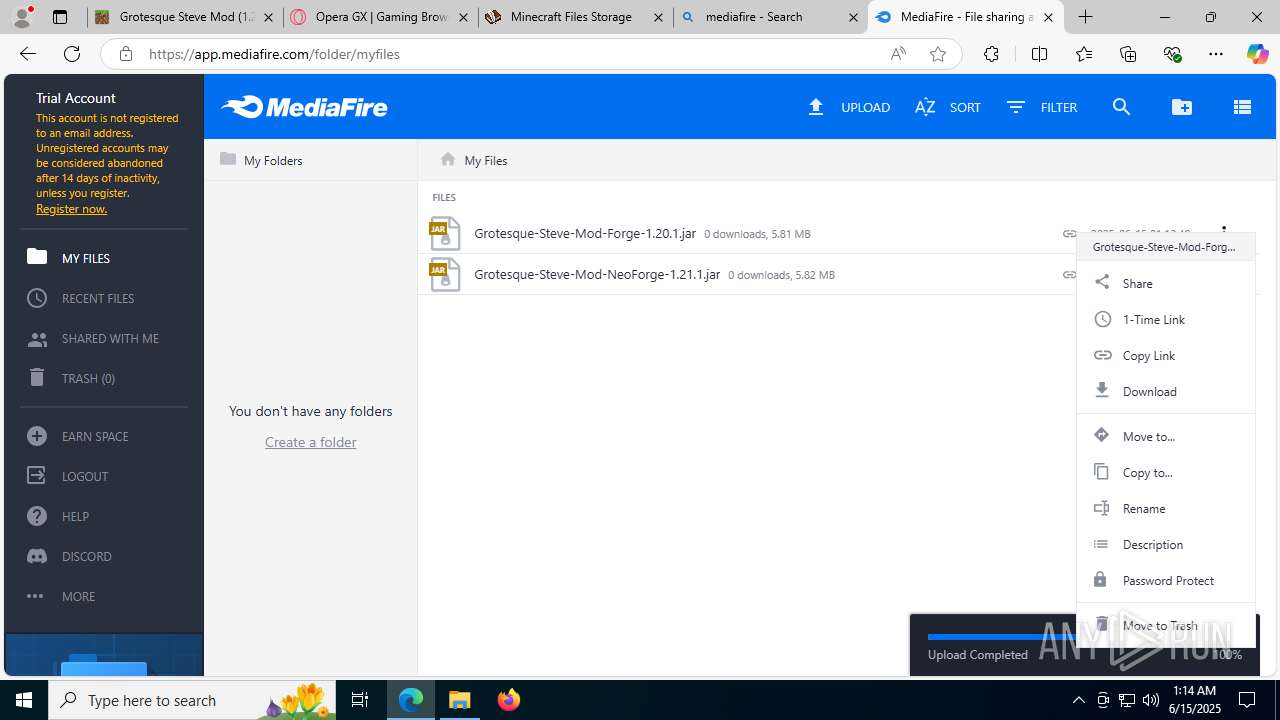Choose Move to Trash from context menu
The image size is (1280, 720).
(x=1166, y=625)
